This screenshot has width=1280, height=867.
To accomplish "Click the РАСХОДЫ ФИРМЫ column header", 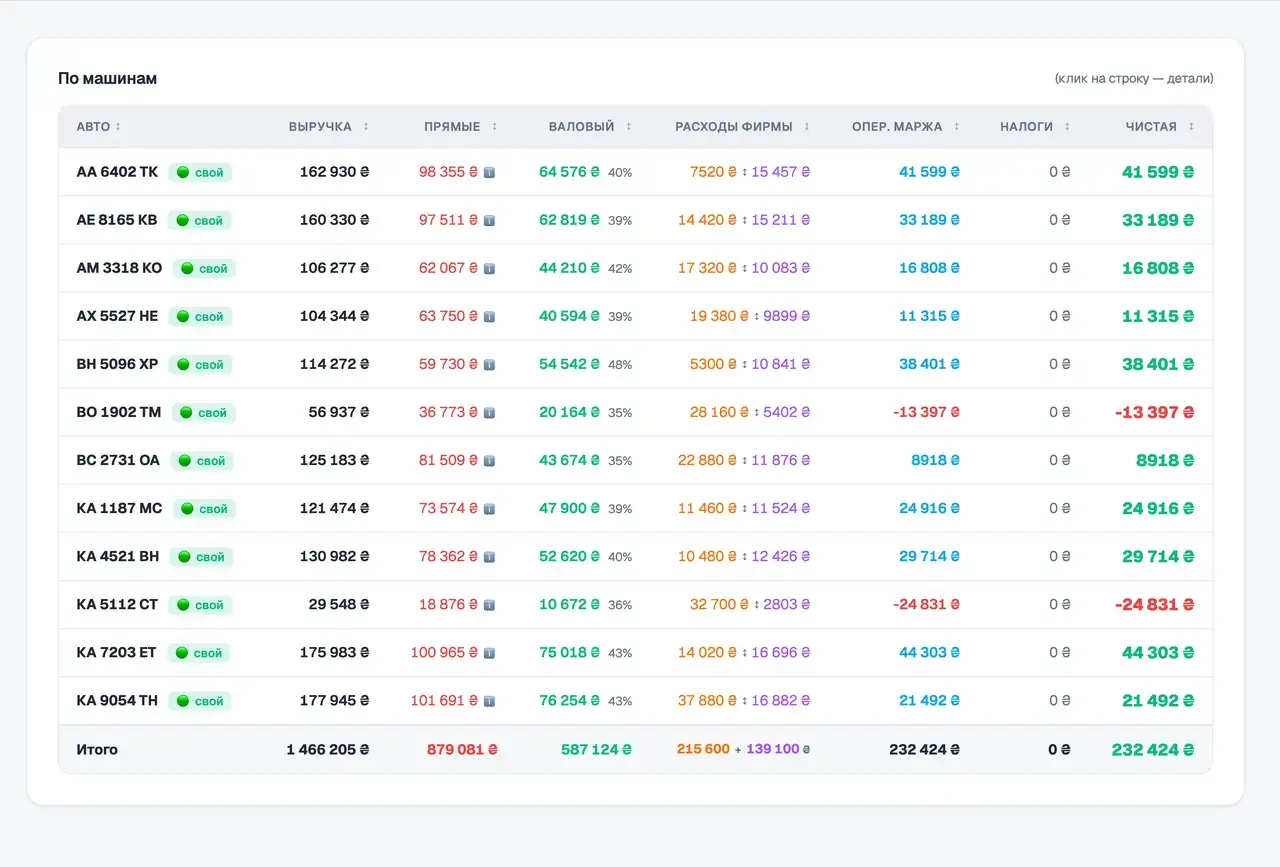I will 734,127.
